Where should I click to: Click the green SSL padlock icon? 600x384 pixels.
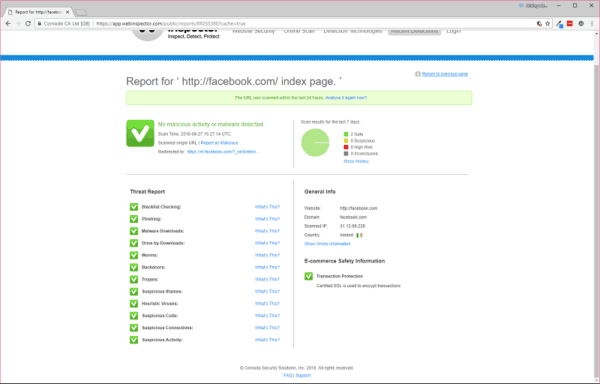(39, 24)
